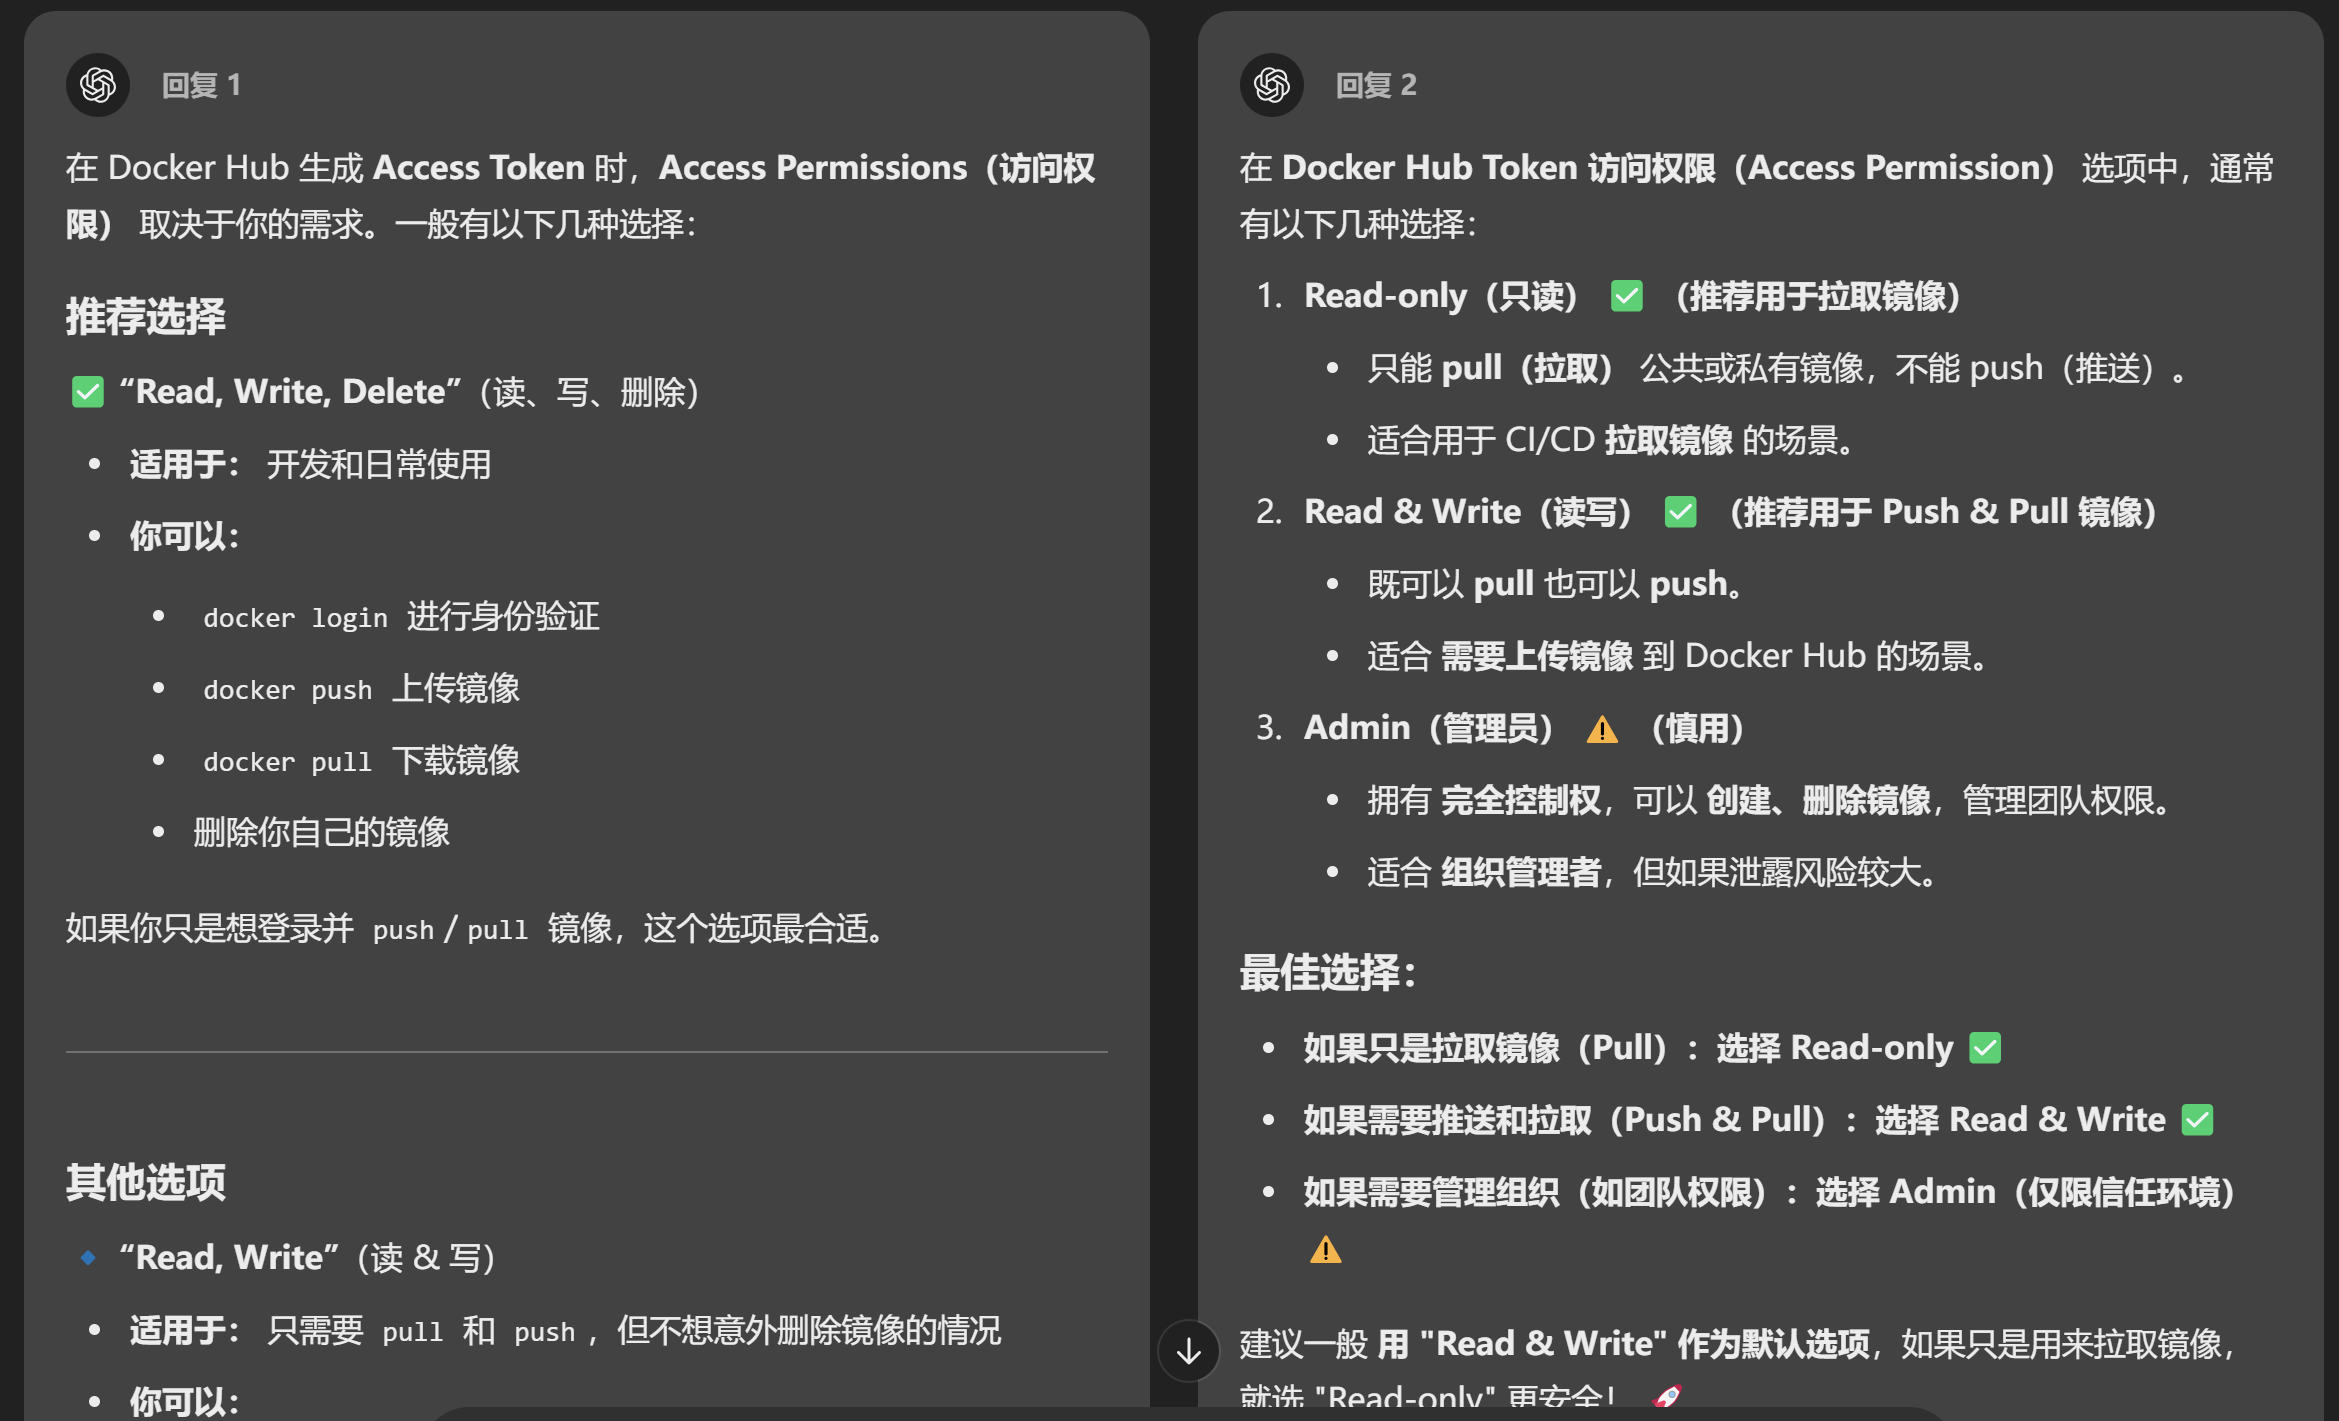The height and width of the screenshot is (1421, 2339).
Task: Click blue diamond before "Read, Write" option
Action: [88, 1257]
